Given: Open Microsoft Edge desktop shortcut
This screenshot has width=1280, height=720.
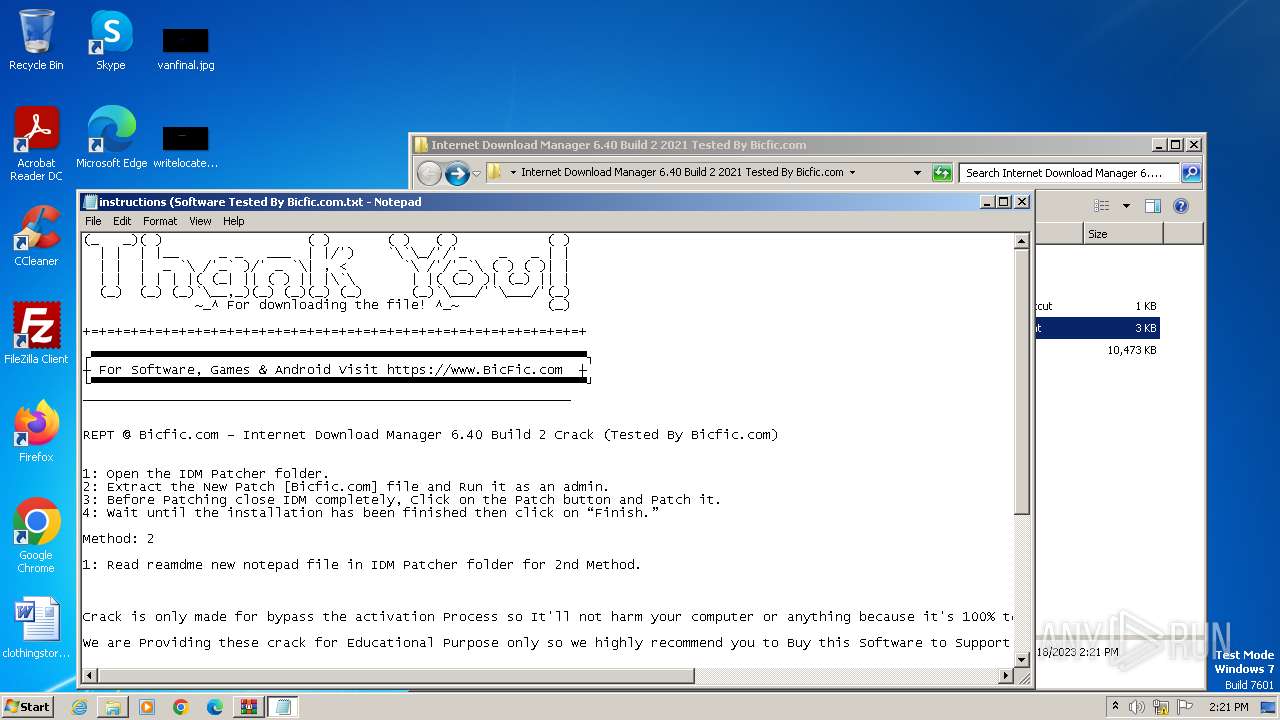Looking at the screenshot, I should click(x=111, y=138).
